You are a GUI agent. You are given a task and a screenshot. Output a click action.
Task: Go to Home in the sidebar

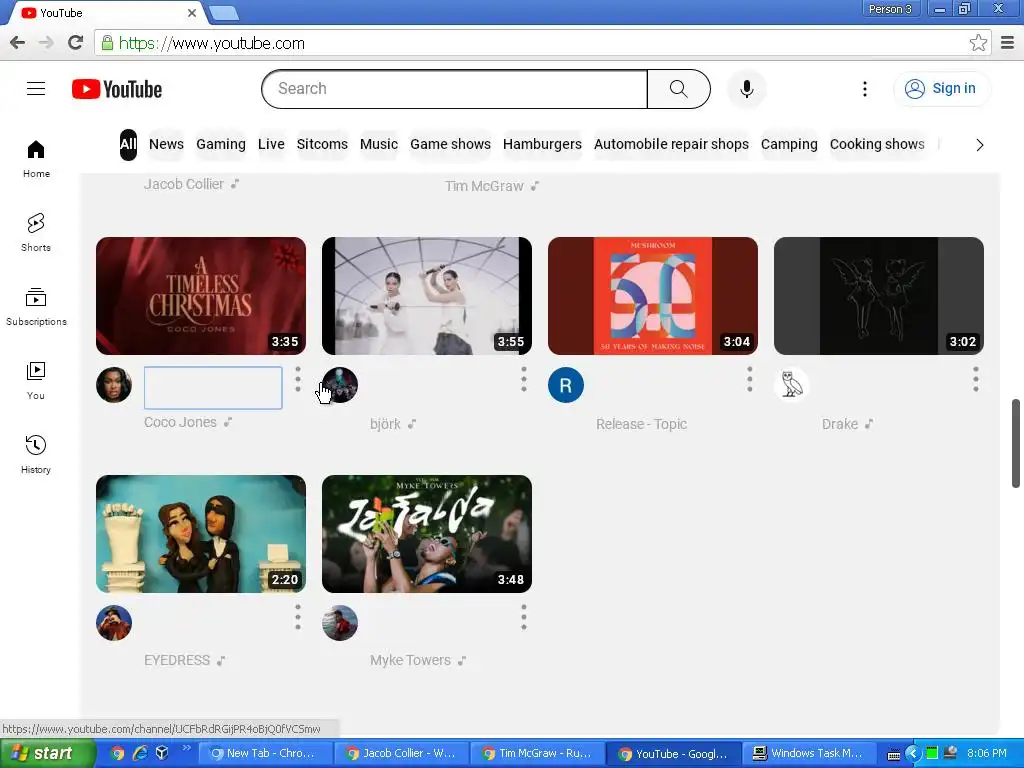[x=36, y=159]
